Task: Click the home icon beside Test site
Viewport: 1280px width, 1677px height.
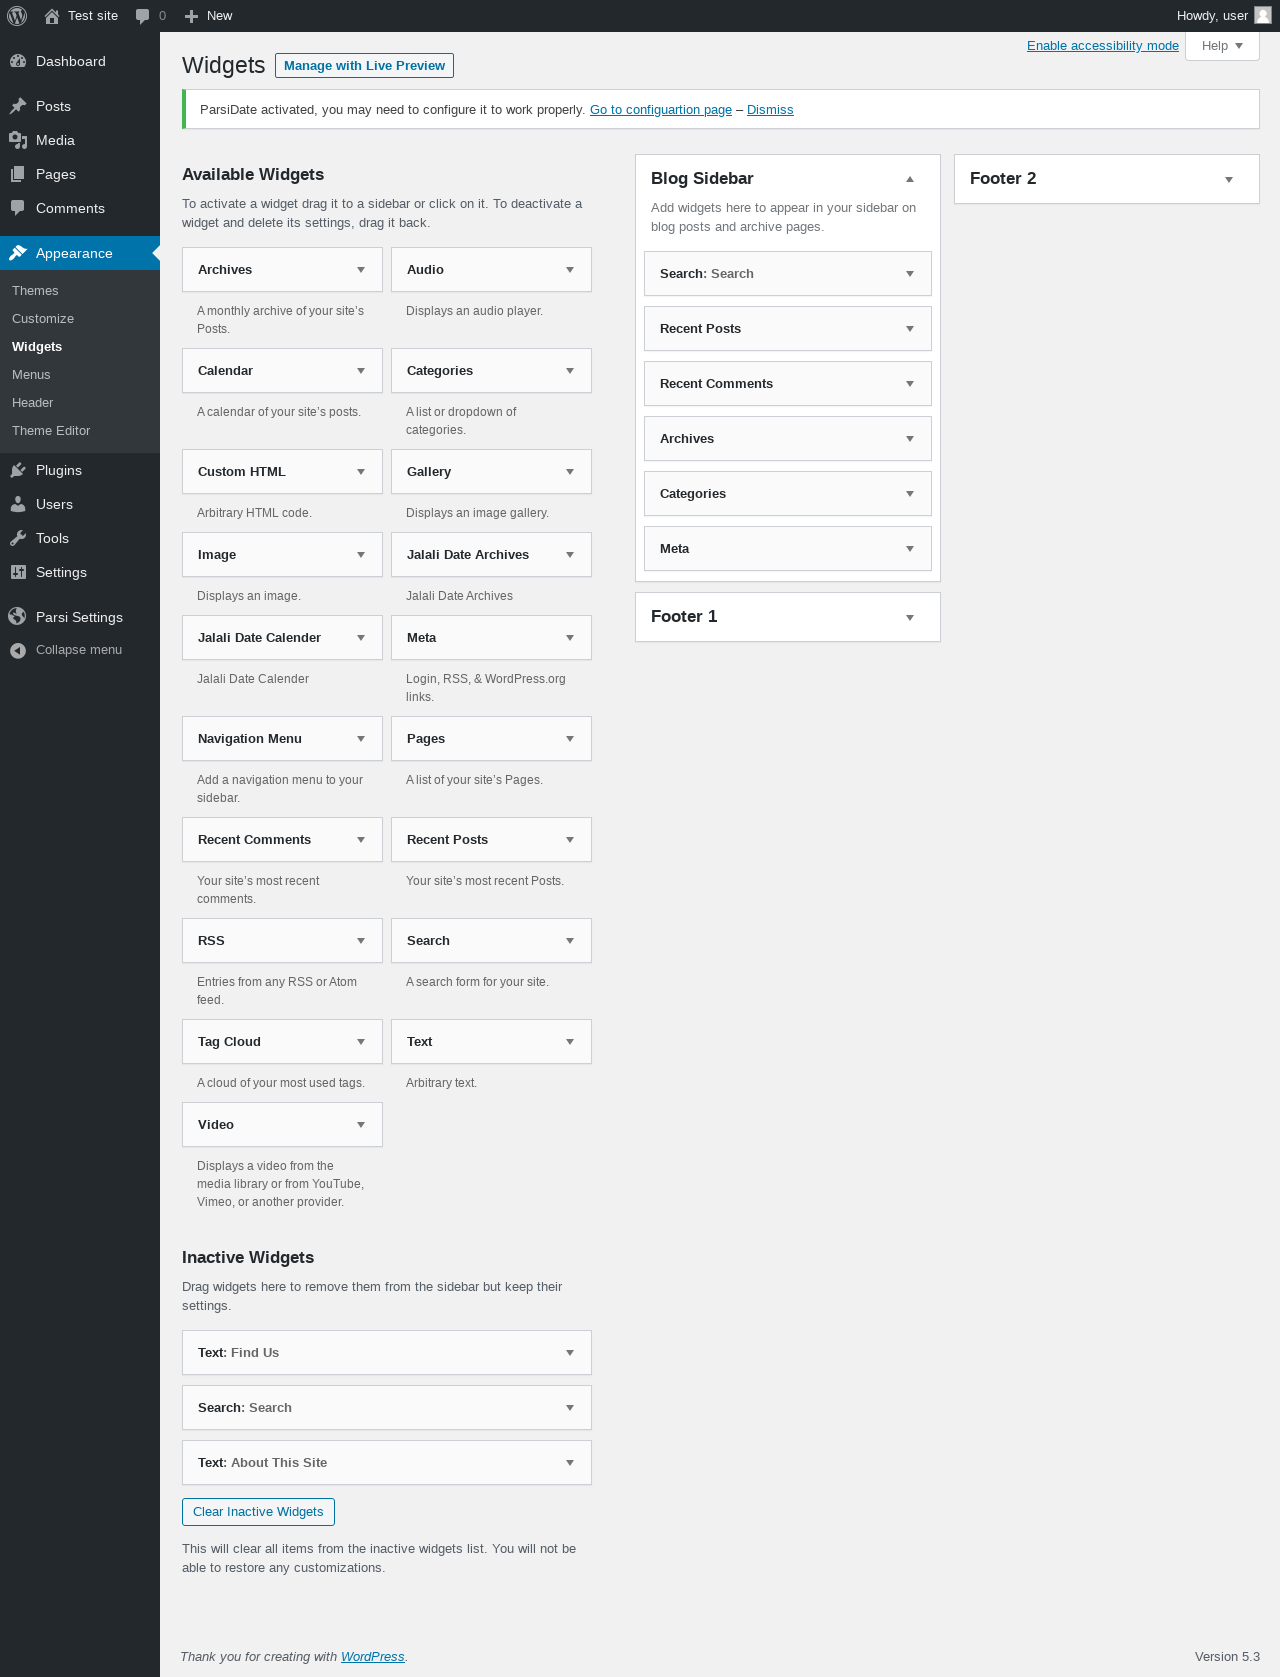Action: (52, 16)
